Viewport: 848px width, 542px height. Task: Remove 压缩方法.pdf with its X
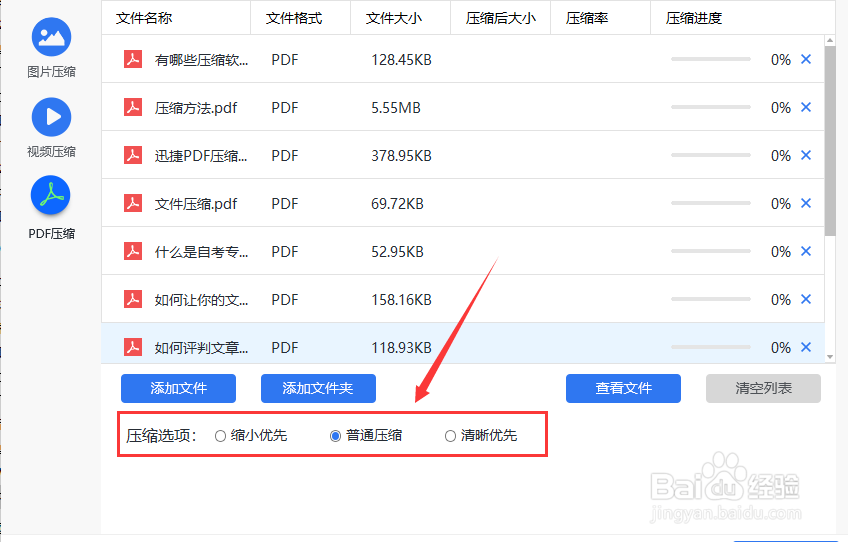(806, 107)
